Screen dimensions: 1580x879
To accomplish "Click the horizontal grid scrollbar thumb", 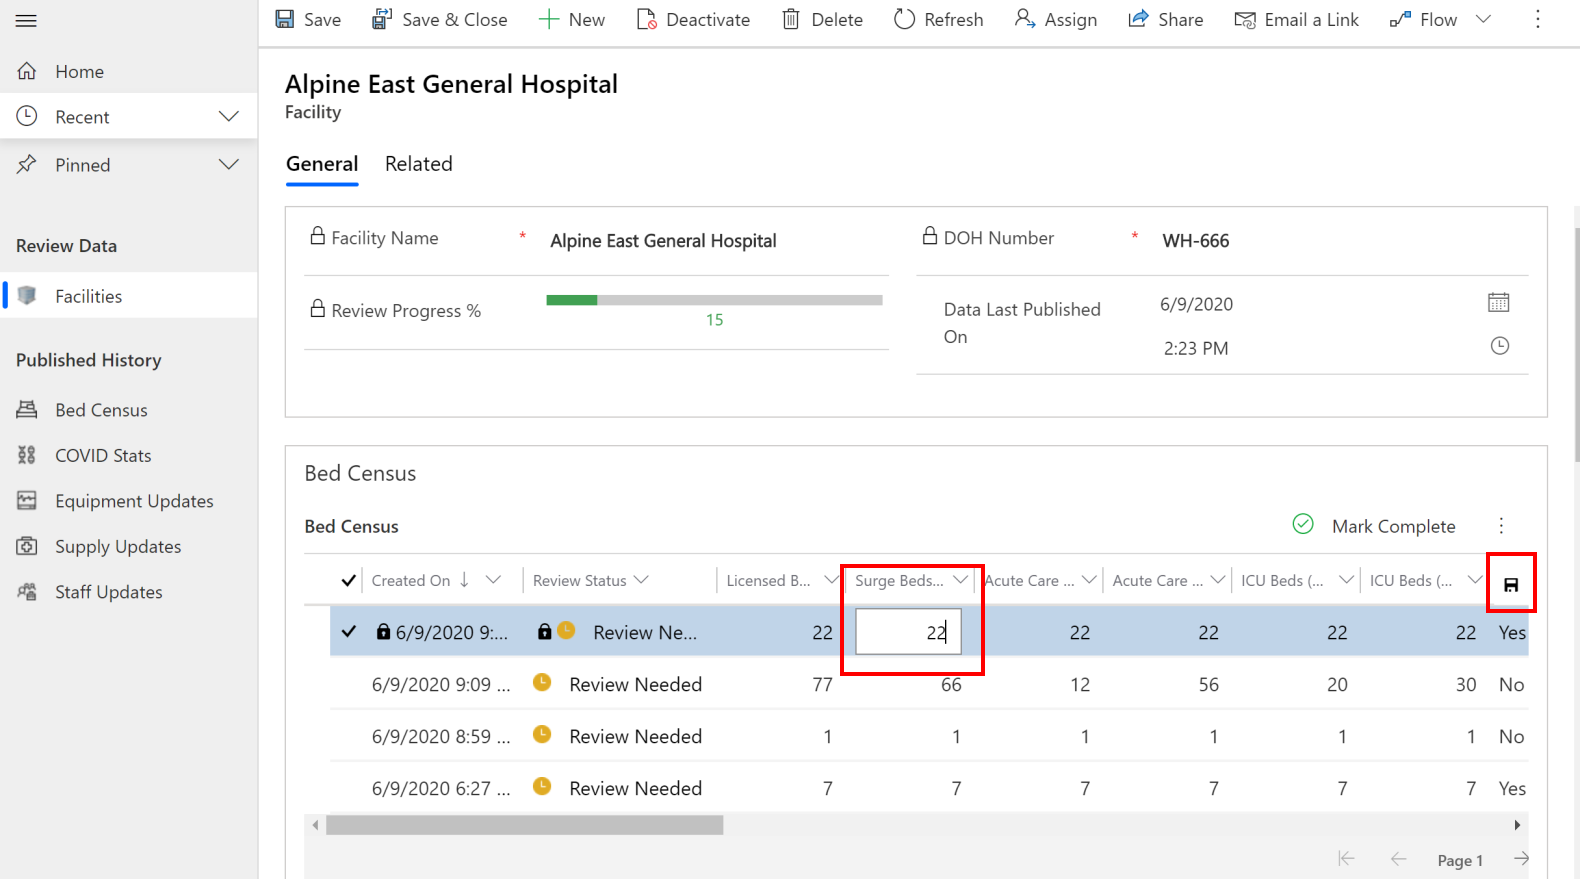I will [524, 825].
